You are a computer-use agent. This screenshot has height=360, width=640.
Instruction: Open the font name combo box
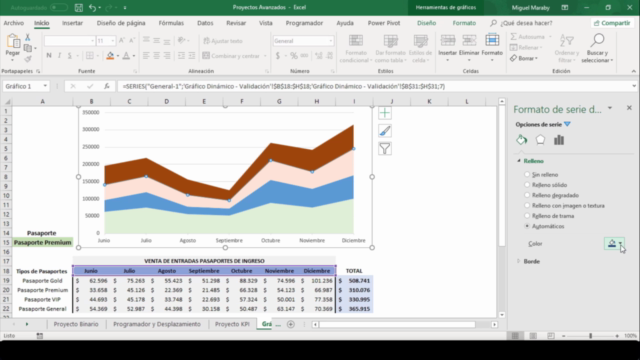69,41
